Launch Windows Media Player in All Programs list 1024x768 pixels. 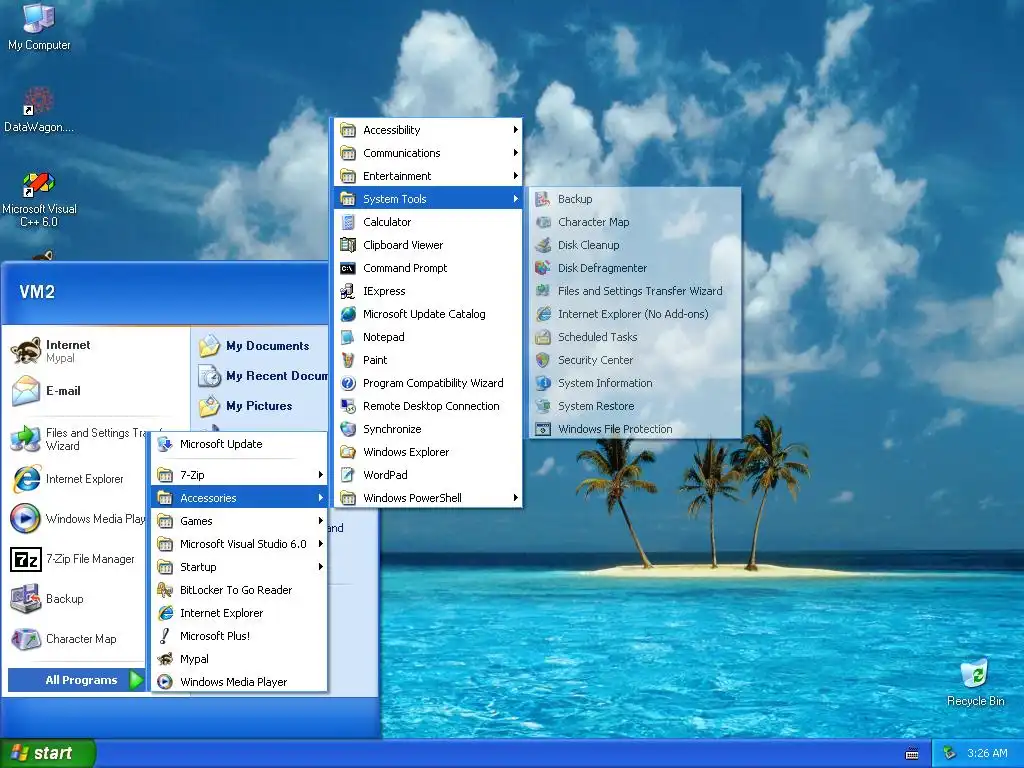coord(239,682)
